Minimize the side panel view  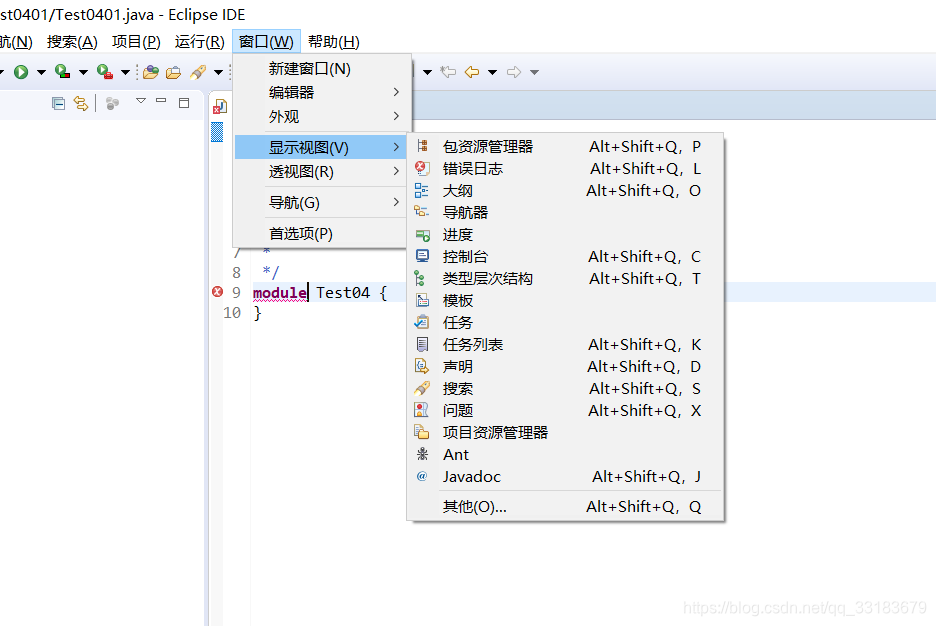pyautogui.click(x=161, y=101)
